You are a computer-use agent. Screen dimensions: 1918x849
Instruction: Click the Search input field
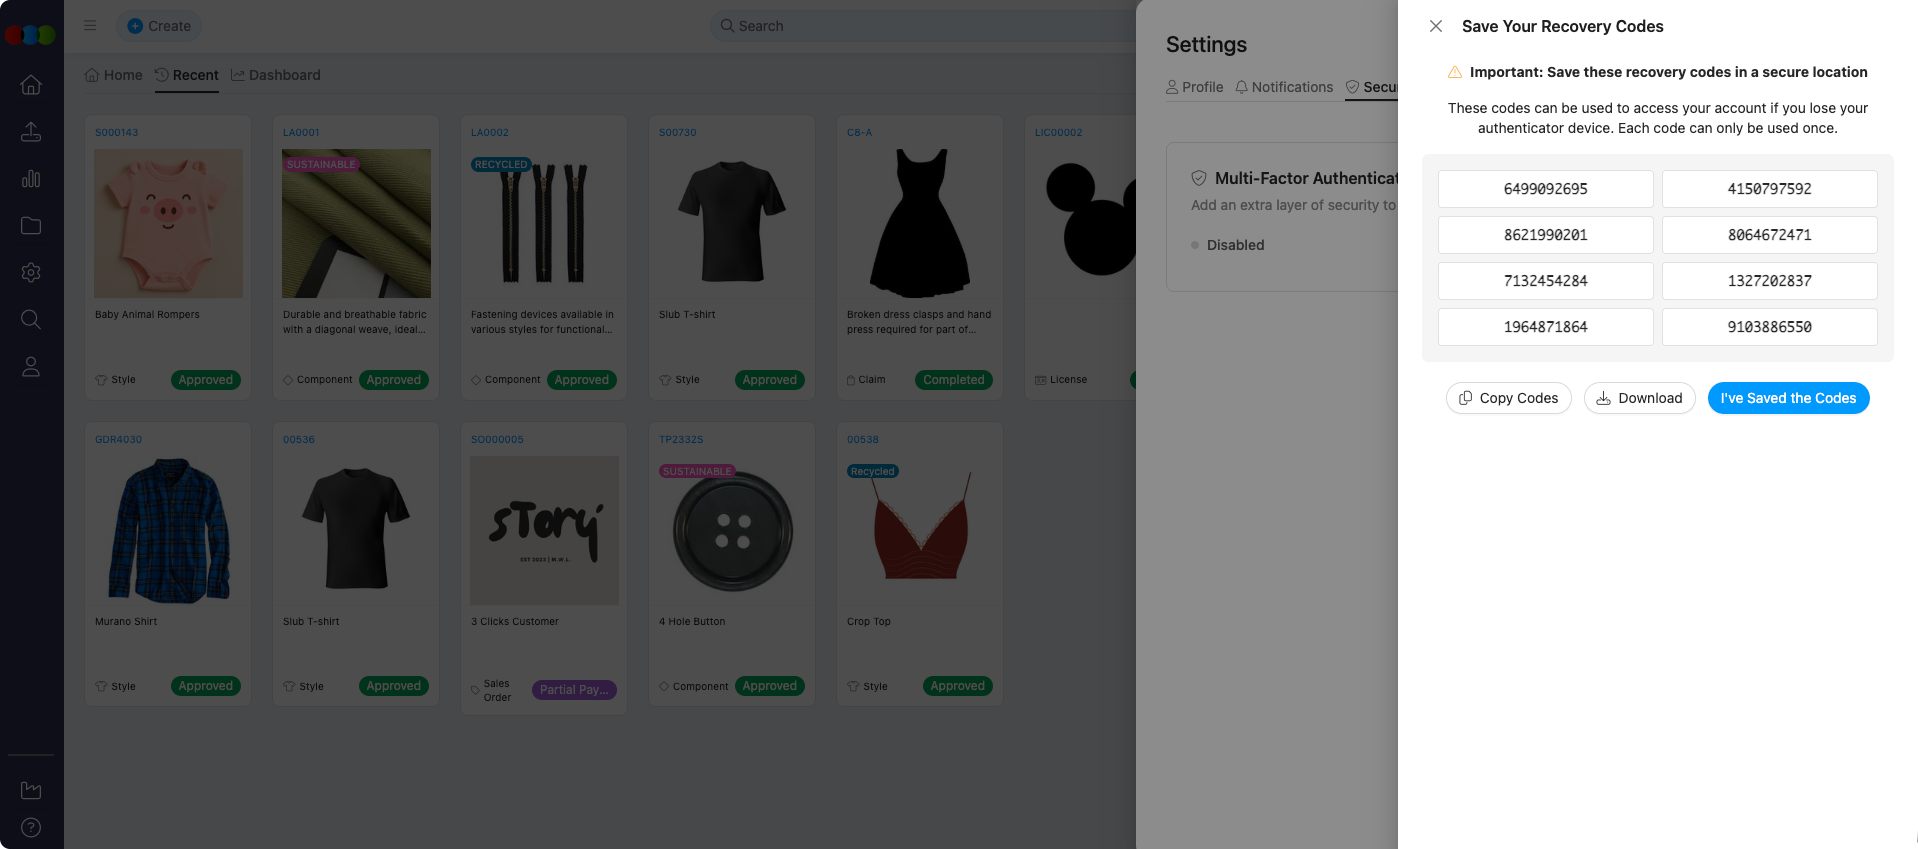pos(920,26)
